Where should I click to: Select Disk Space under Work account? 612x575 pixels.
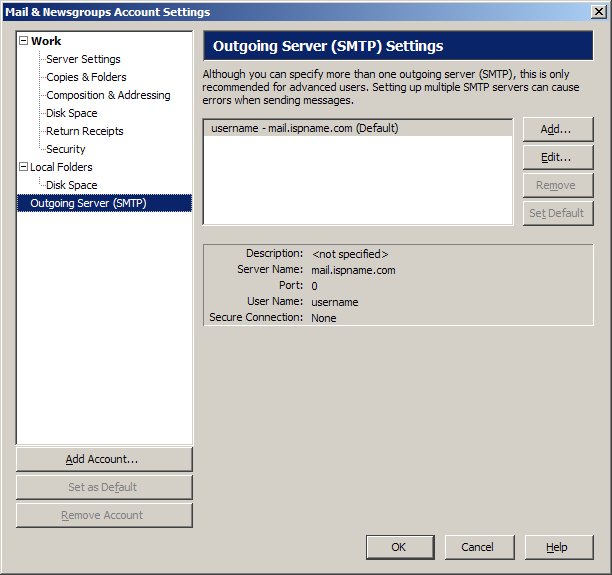72,113
